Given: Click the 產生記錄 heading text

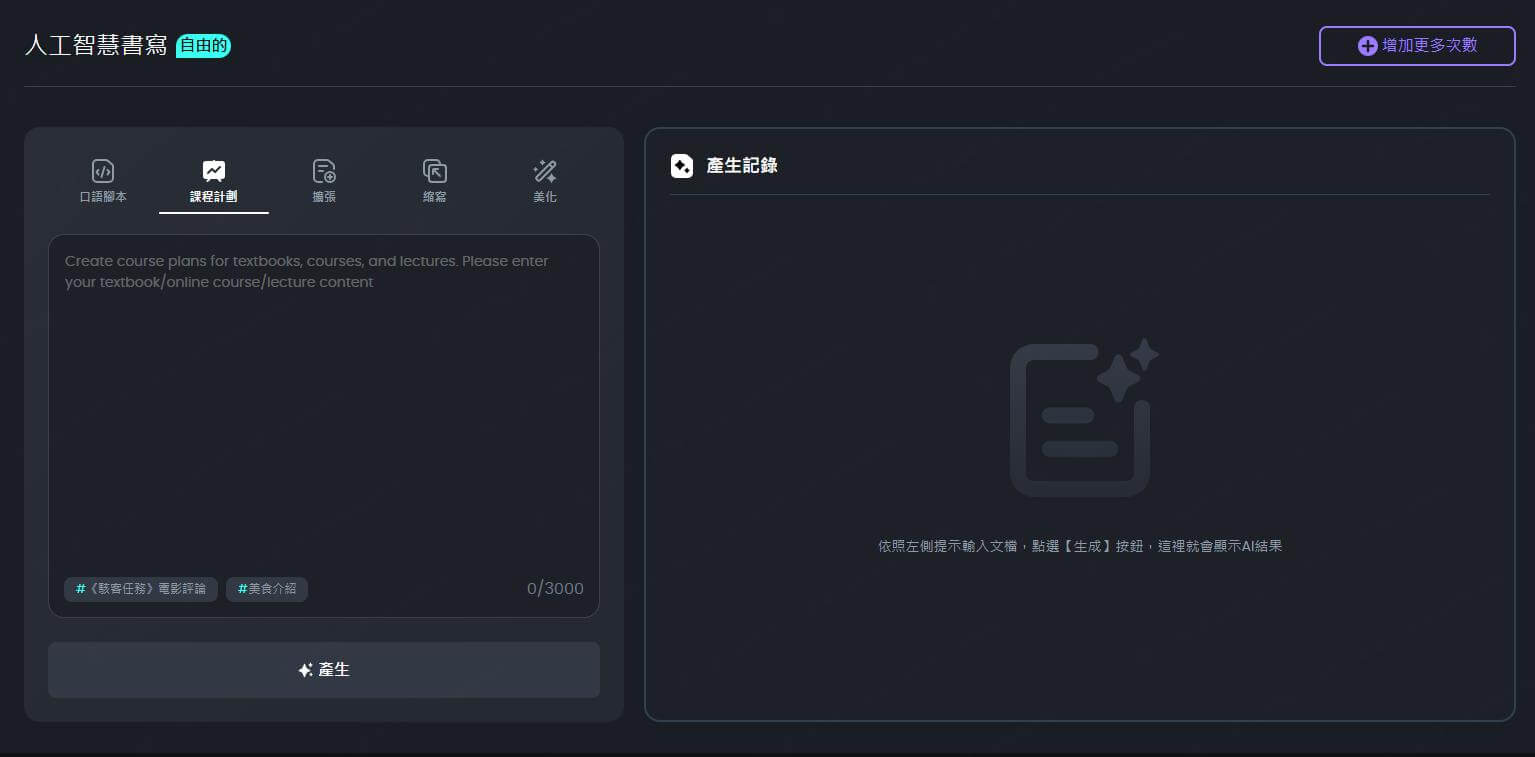Looking at the screenshot, I should click(x=742, y=166).
